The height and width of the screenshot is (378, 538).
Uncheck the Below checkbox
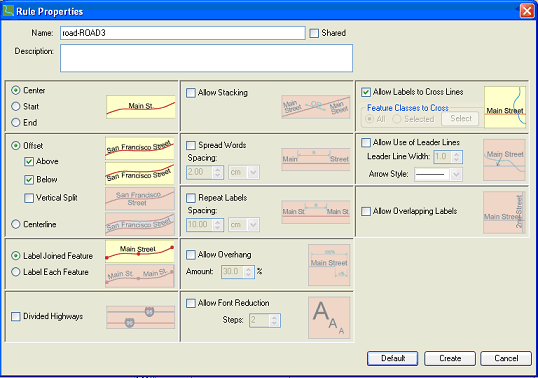[x=29, y=179]
